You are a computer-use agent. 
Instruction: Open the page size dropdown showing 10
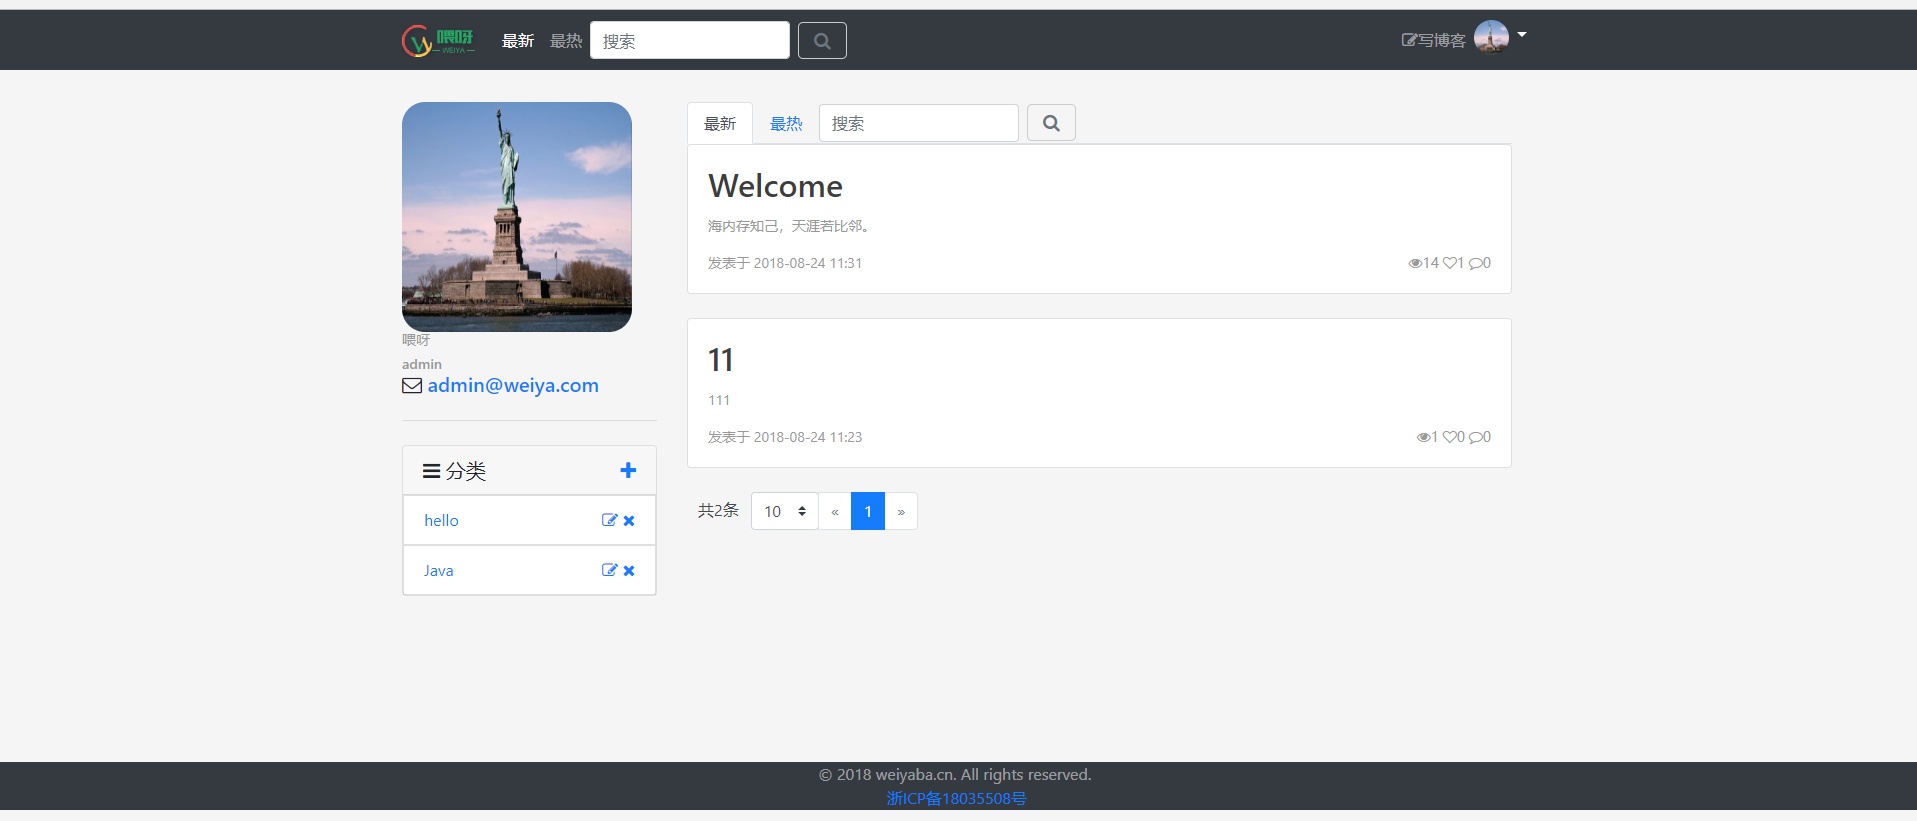coord(785,511)
